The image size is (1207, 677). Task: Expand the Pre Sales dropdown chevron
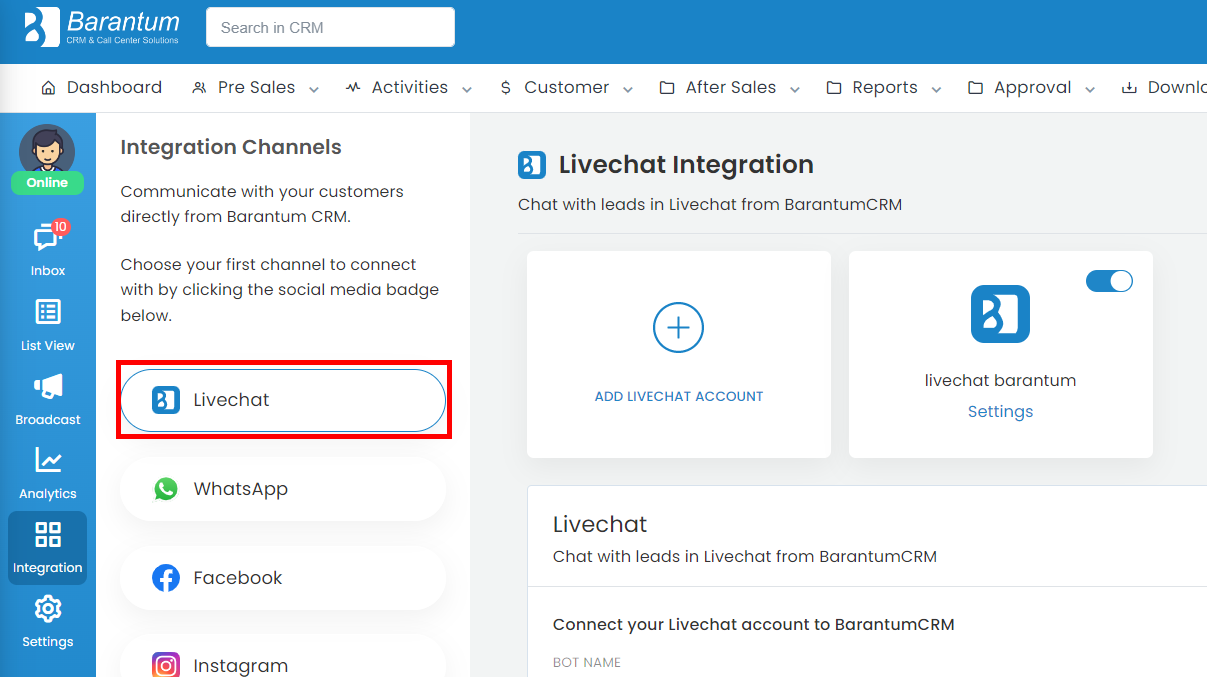314,89
